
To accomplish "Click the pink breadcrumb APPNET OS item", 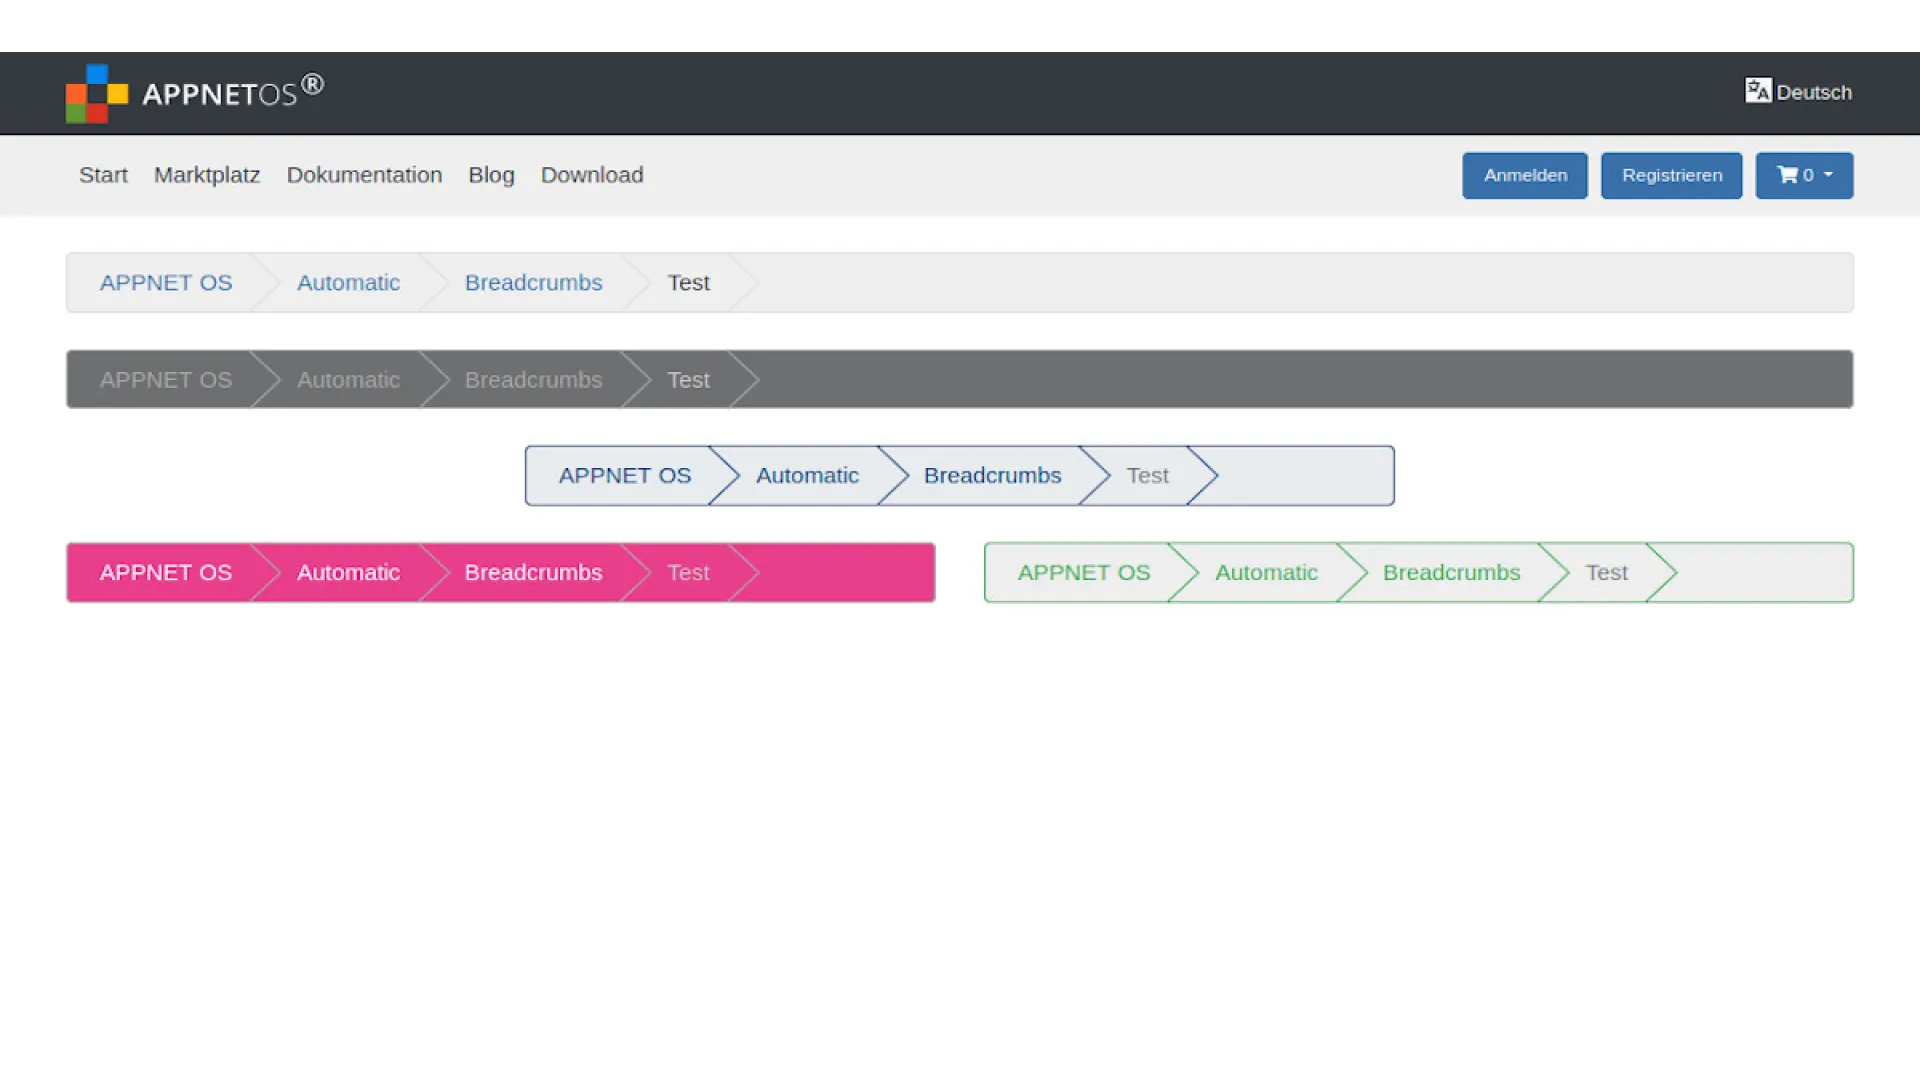I will click(x=165, y=571).
